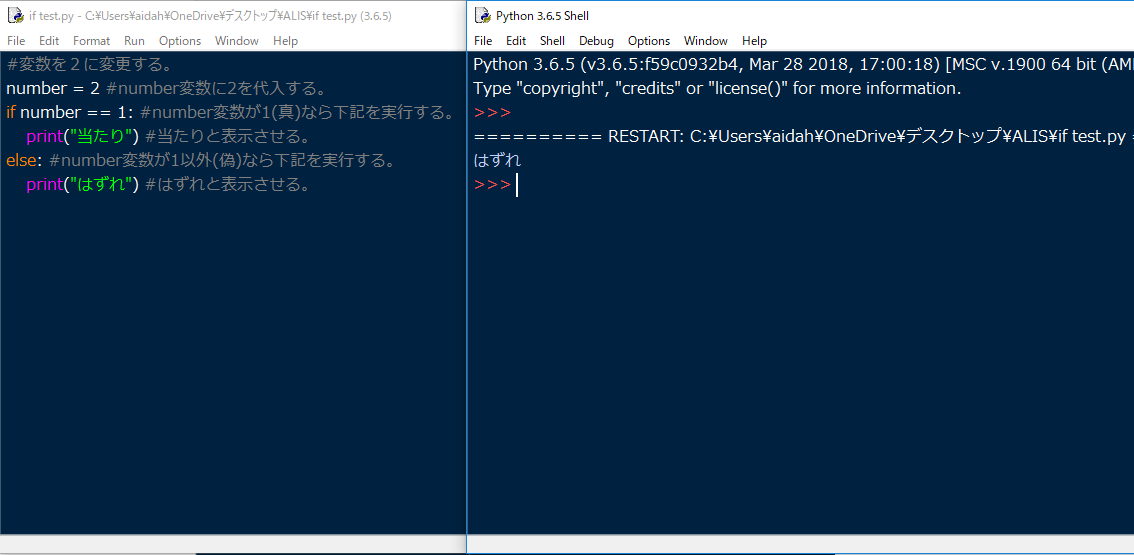Click the Python Shell window title icon
Viewport: 1134px width, 555px height.
click(482, 16)
